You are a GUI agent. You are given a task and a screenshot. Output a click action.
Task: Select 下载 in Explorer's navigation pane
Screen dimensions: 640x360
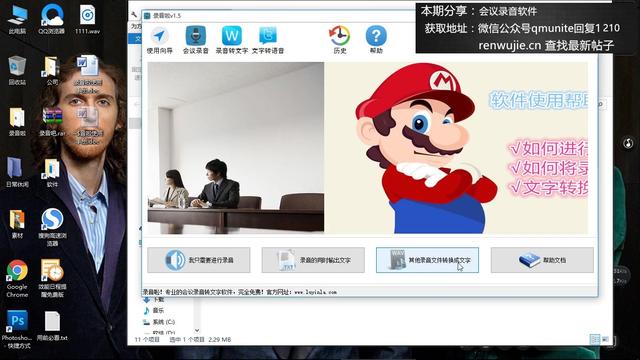click(154, 300)
